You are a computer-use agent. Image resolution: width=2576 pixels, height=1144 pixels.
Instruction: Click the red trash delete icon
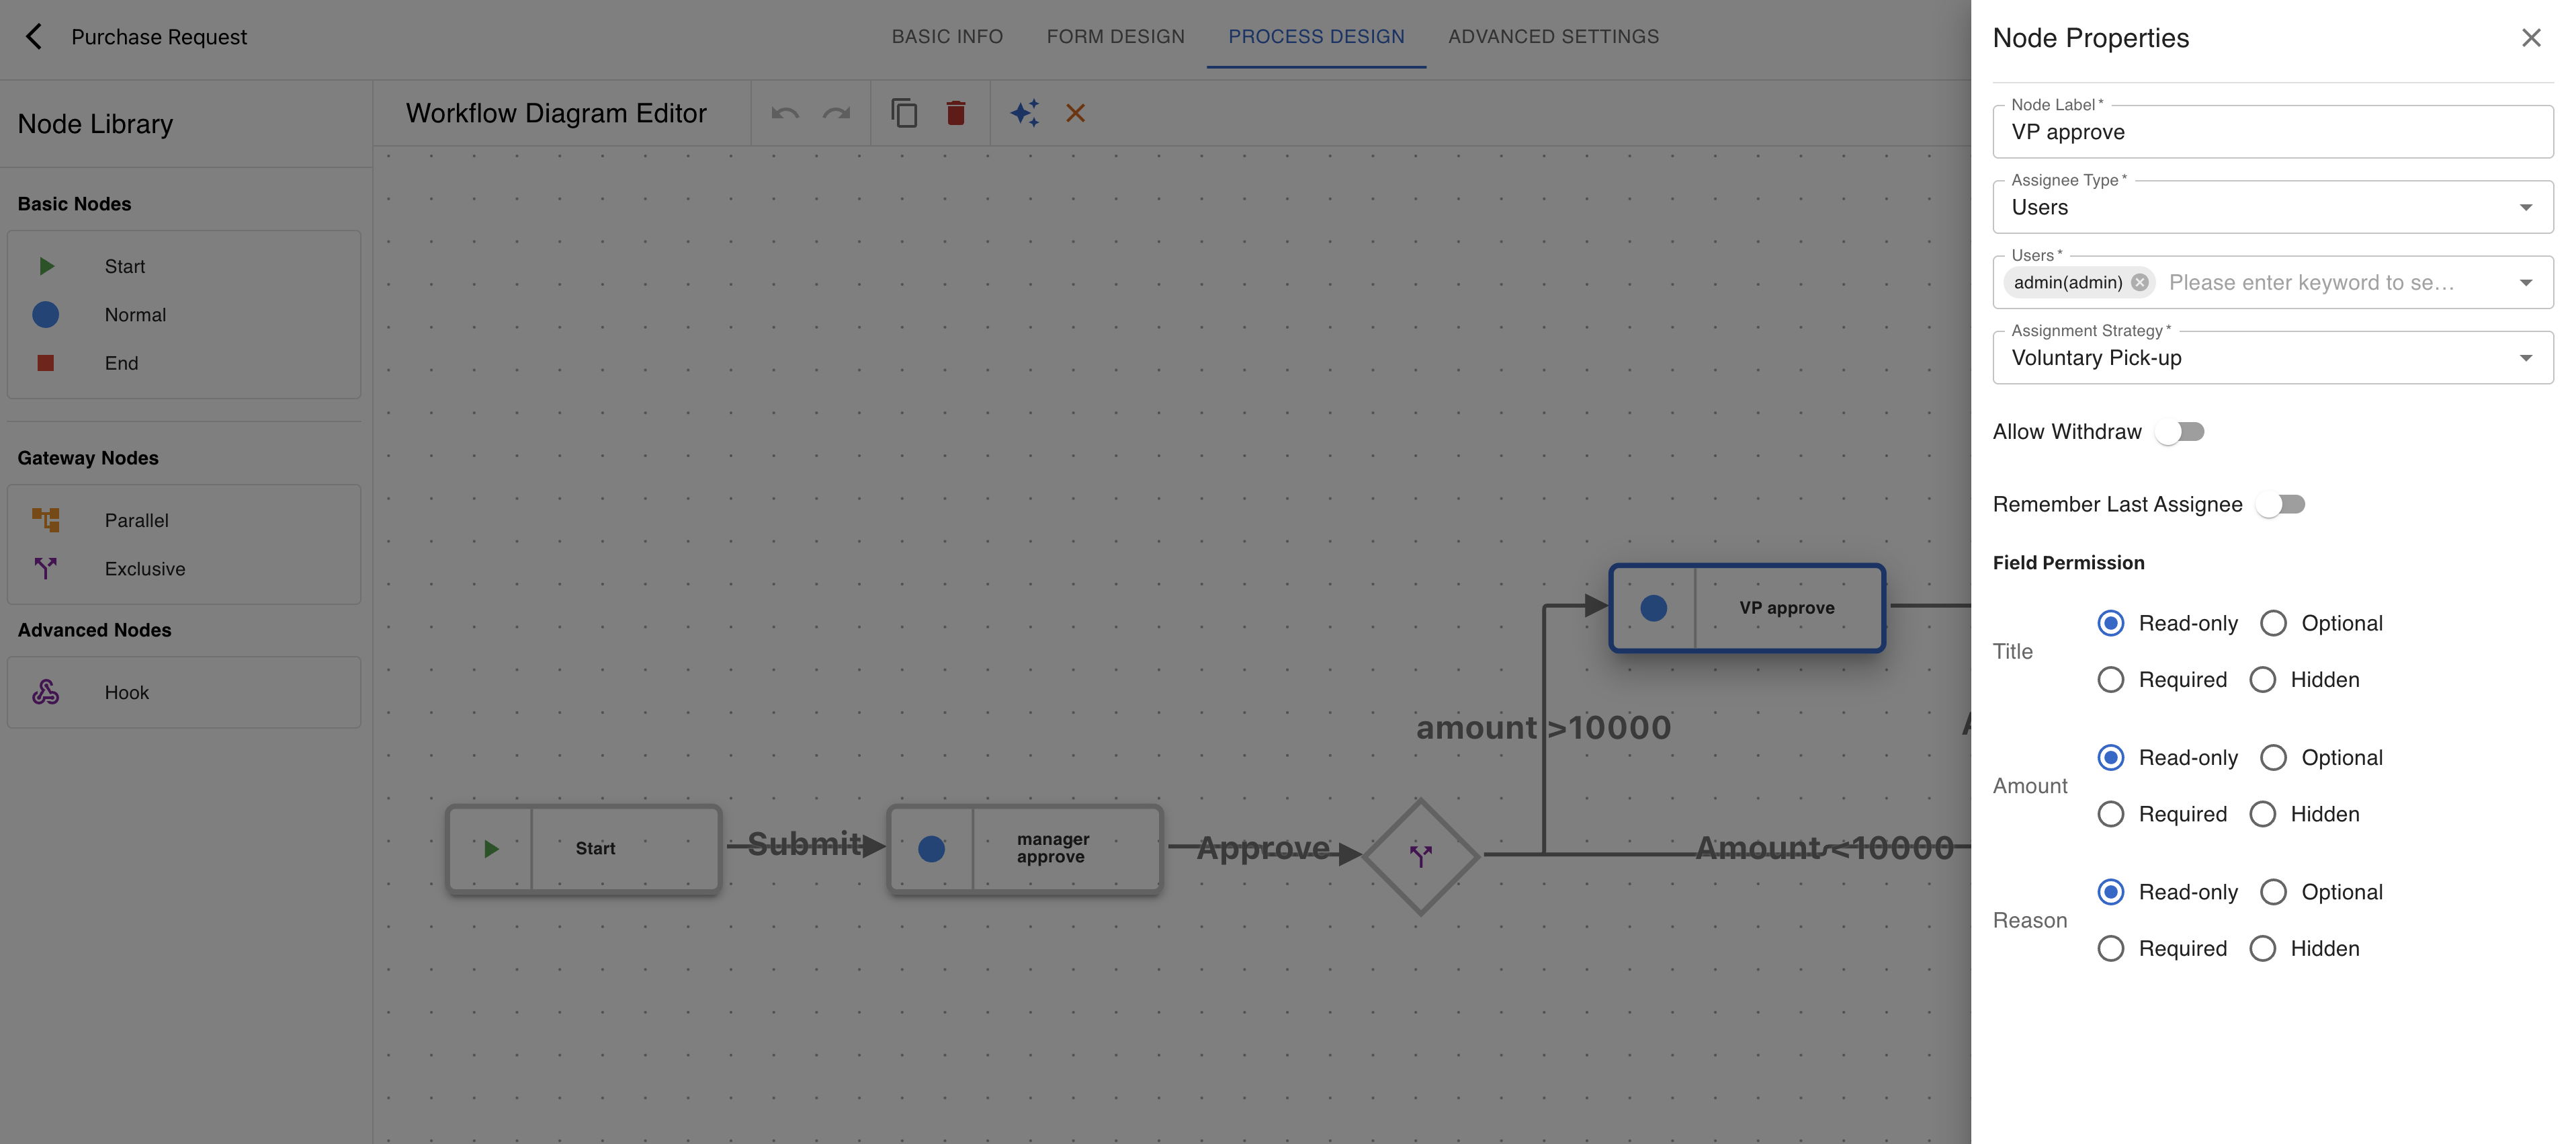tap(956, 113)
